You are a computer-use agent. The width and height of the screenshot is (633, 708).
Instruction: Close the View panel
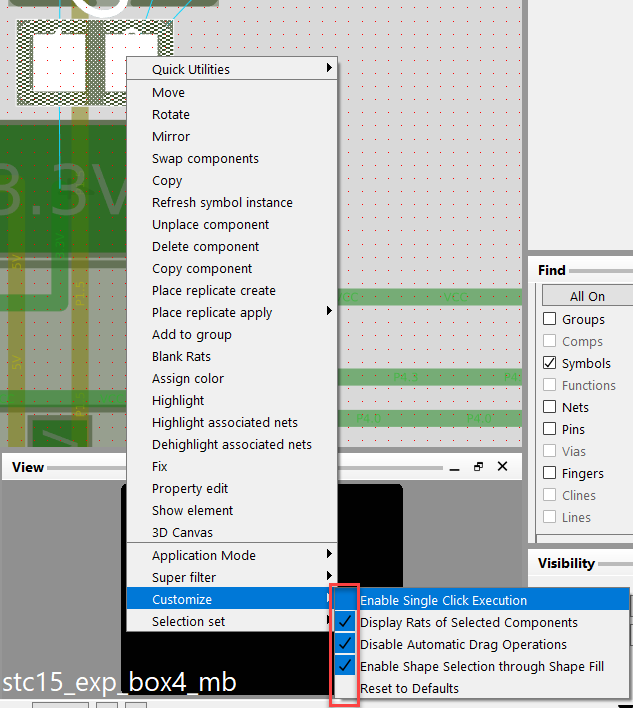pos(503,467)
